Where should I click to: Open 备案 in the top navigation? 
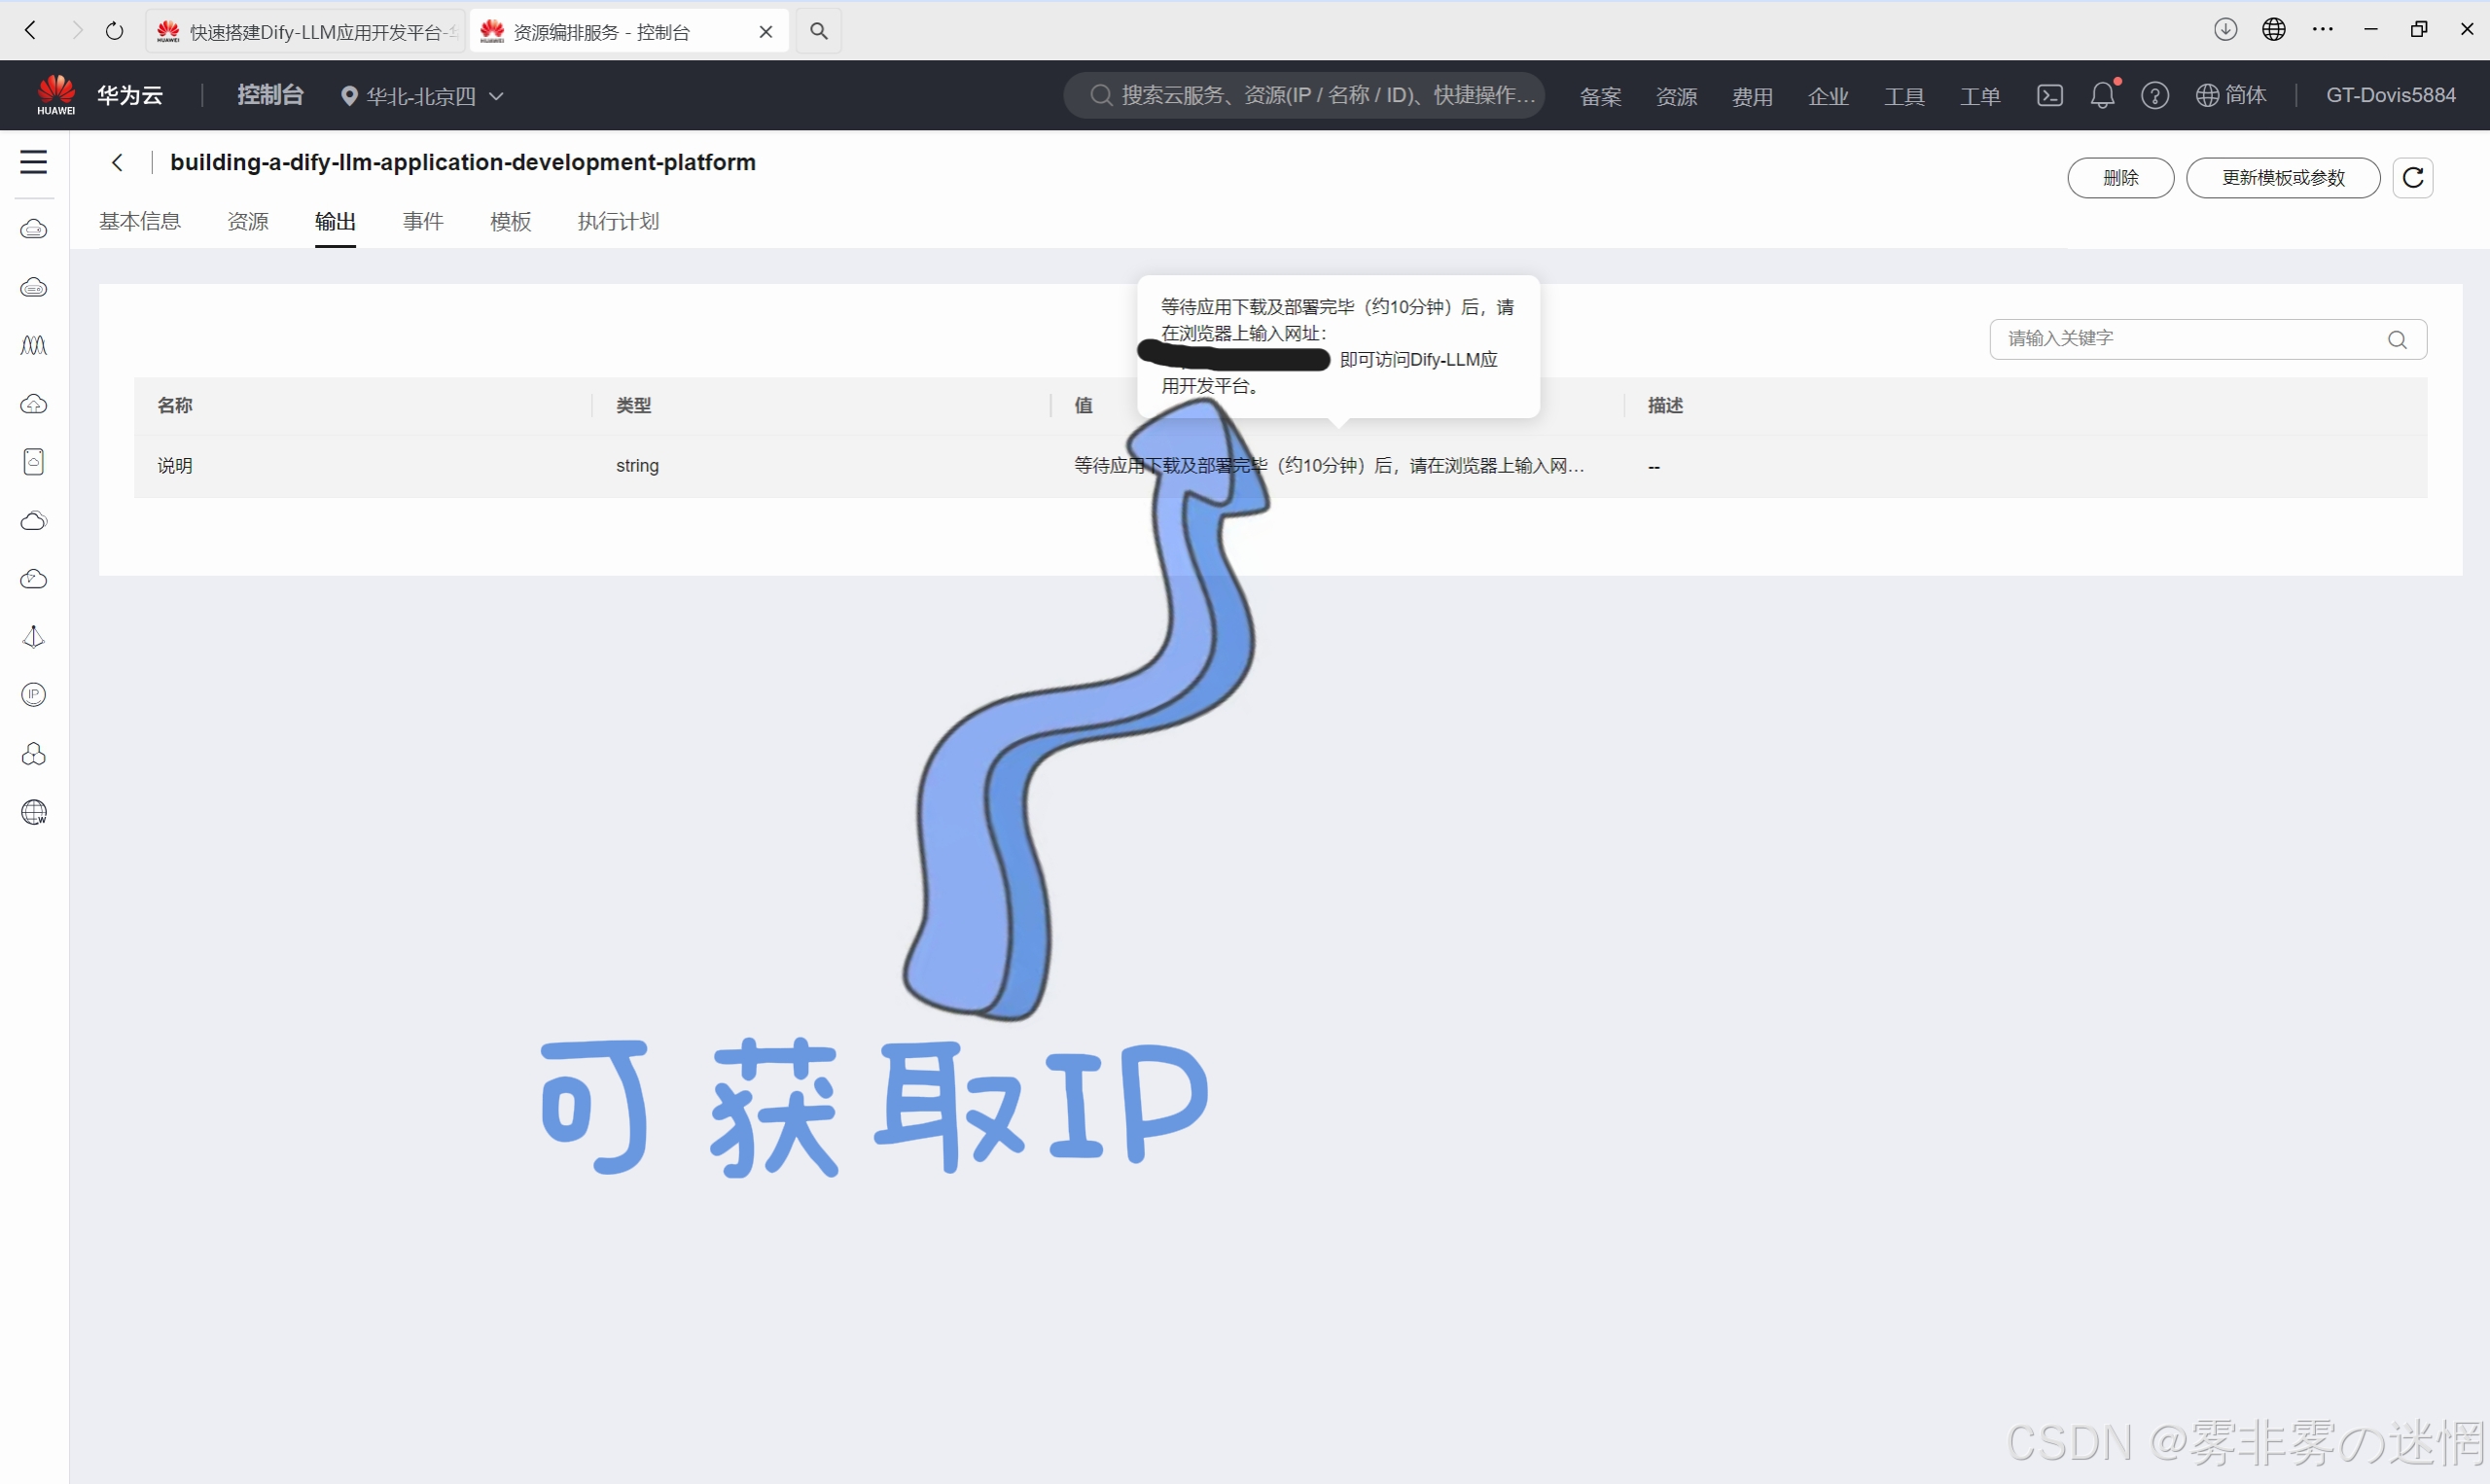(1601, 96)
